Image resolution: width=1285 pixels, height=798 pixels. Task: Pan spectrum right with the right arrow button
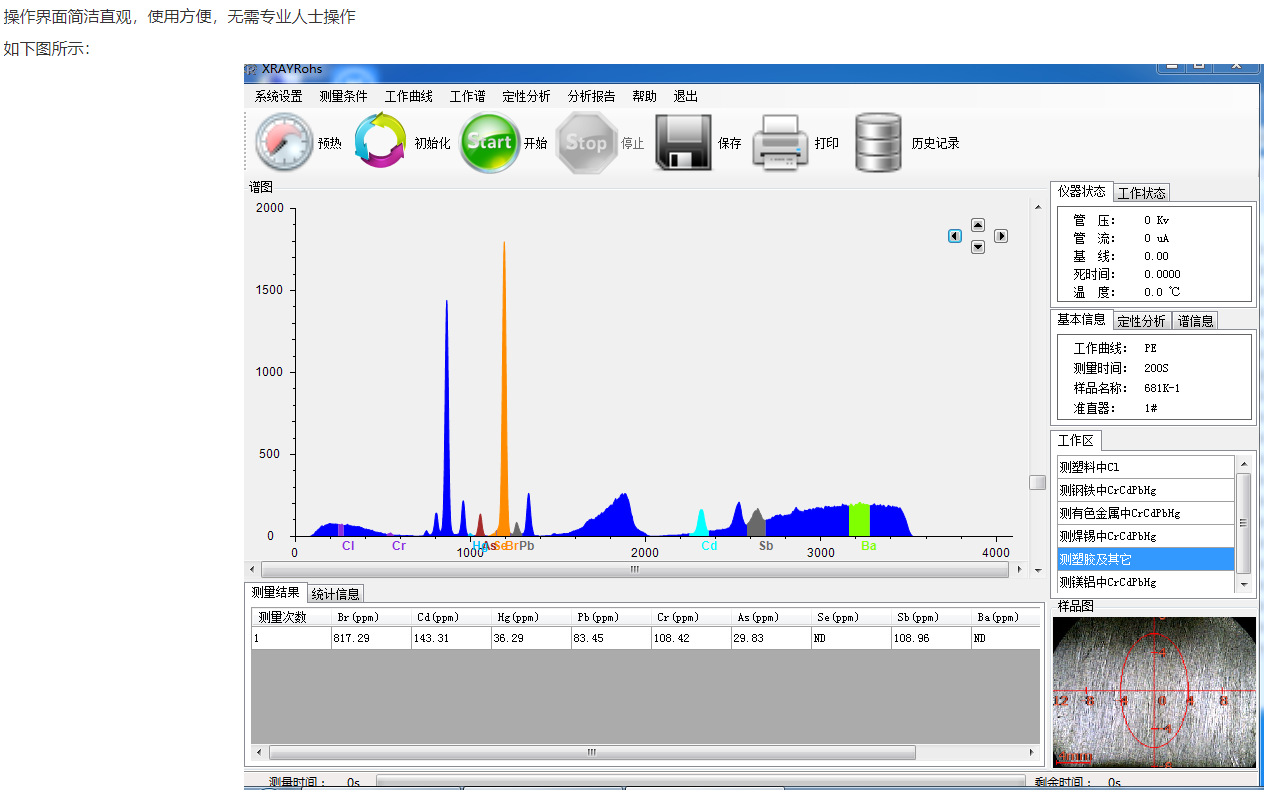pyautogui.click(x=1001, y=236)
